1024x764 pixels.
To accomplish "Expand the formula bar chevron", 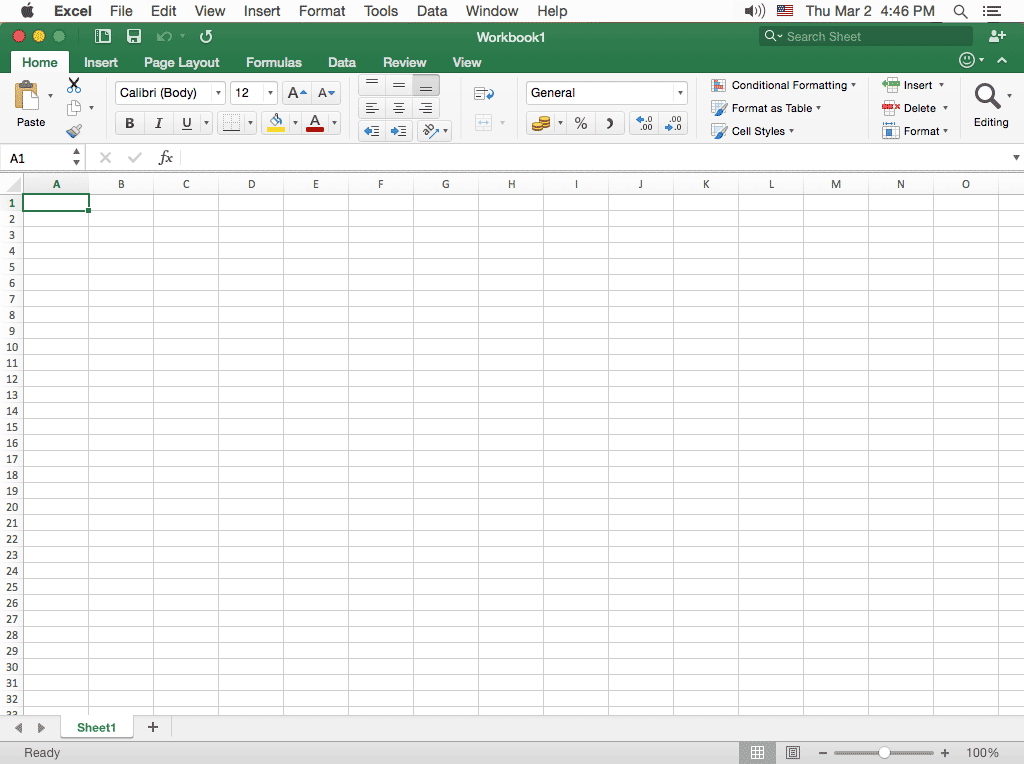I will coord(1016,157).
